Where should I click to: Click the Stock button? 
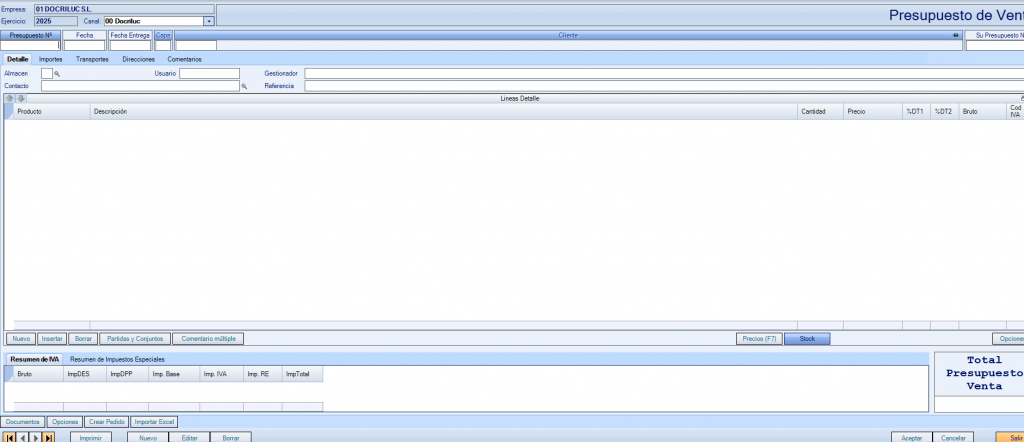coord(808,339)
